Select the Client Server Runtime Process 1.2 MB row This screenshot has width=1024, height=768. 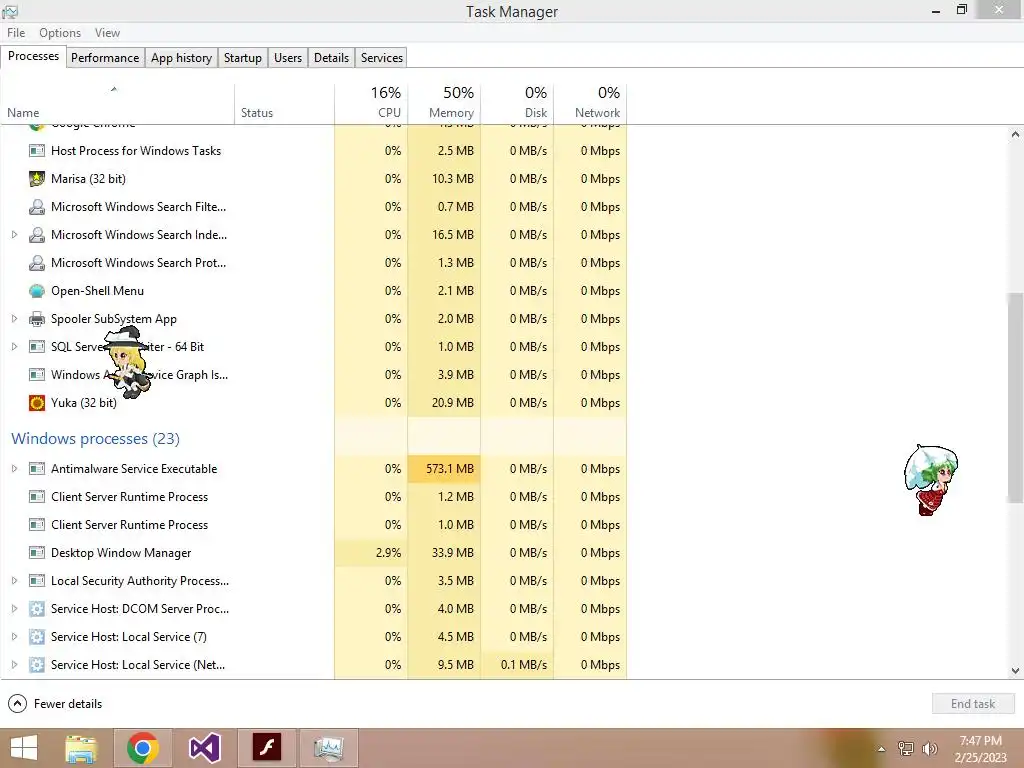(313, 497)
